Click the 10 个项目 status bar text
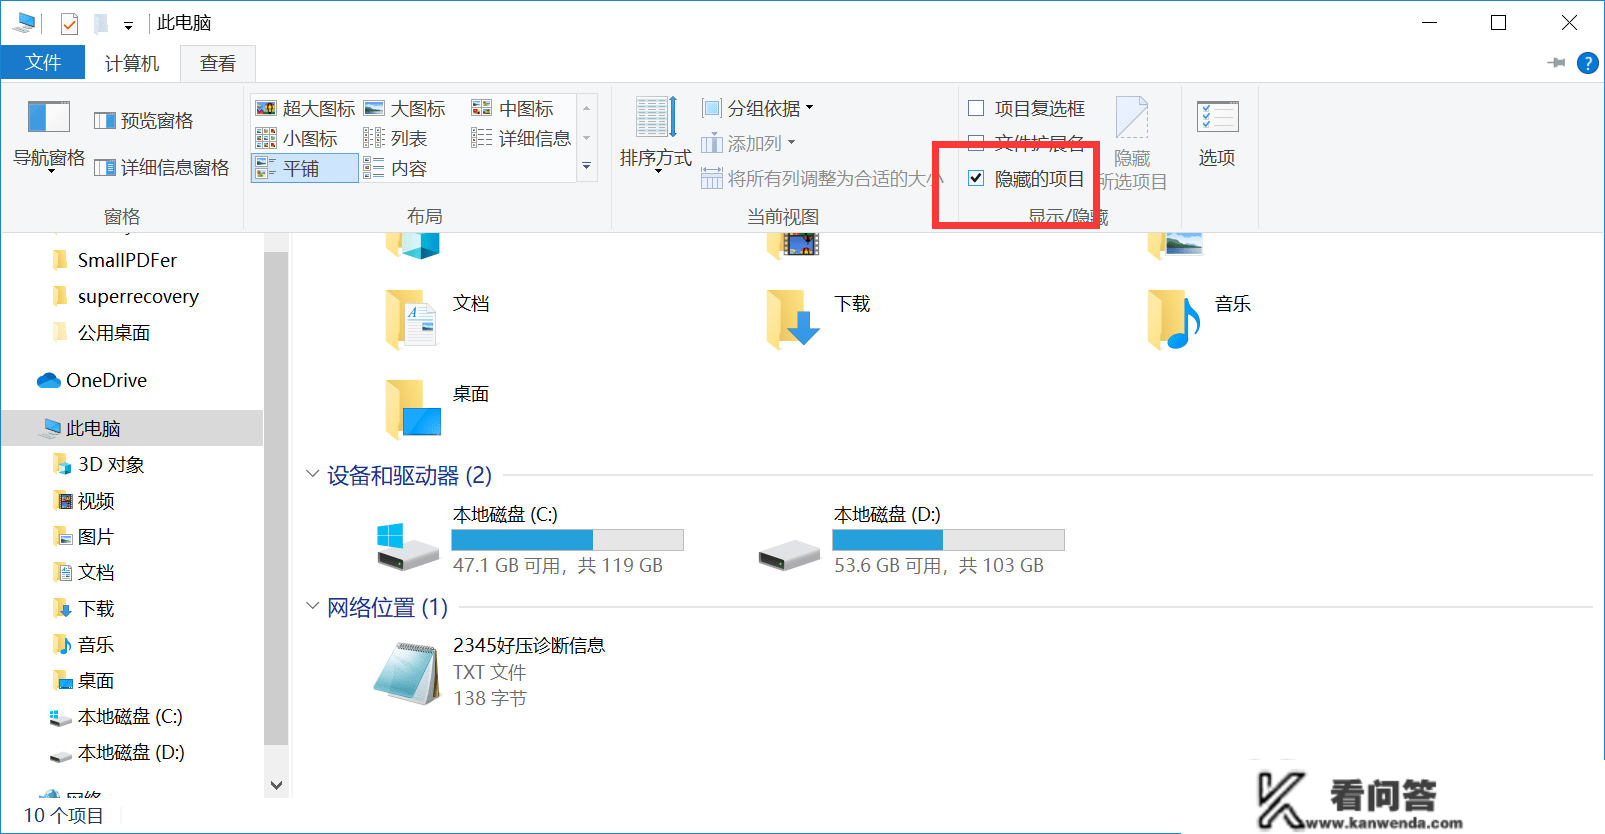The image size is (1605, 834). 63,815
